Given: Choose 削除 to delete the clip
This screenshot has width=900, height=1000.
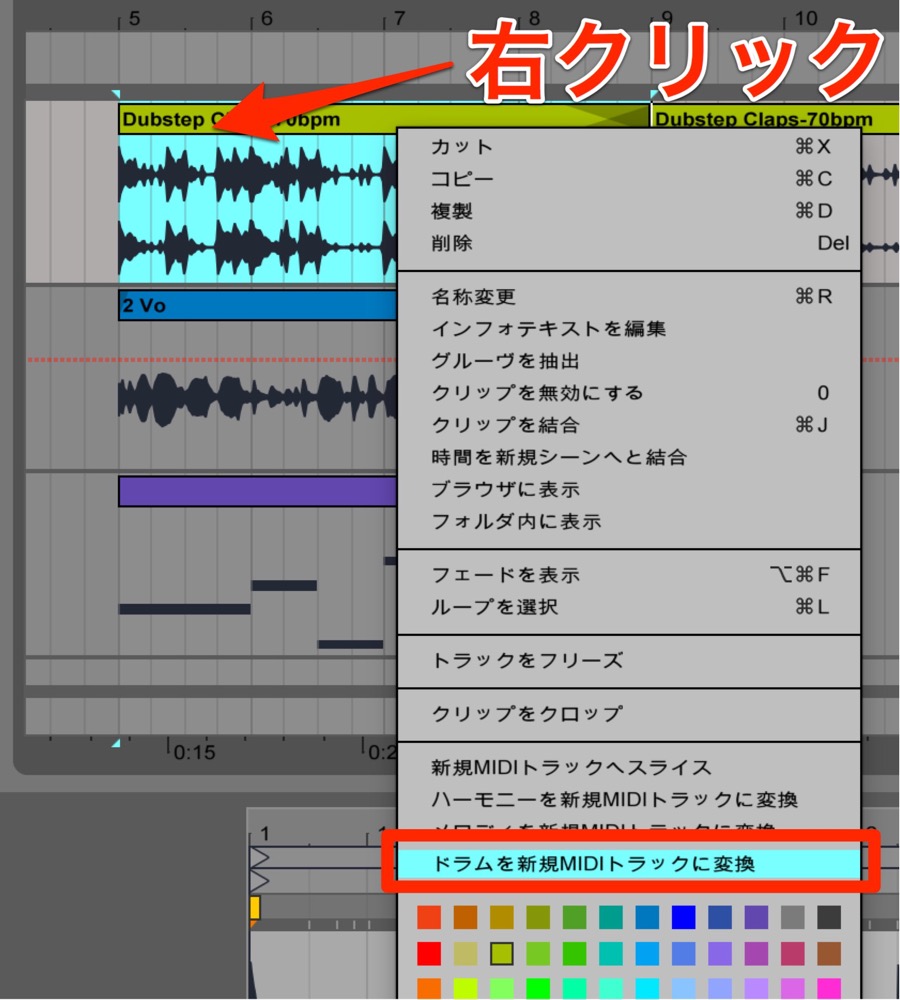Looking at the screenshot, I should 629,243.
